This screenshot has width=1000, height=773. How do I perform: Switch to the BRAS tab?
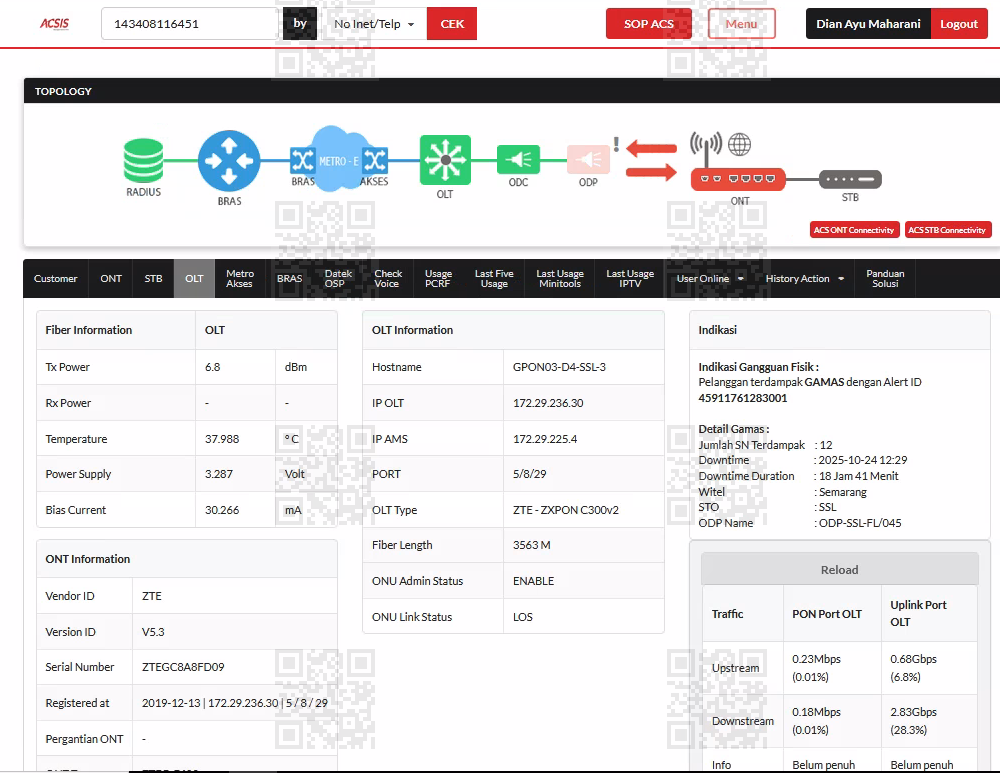pyautogui.click(x=290, y=279)
